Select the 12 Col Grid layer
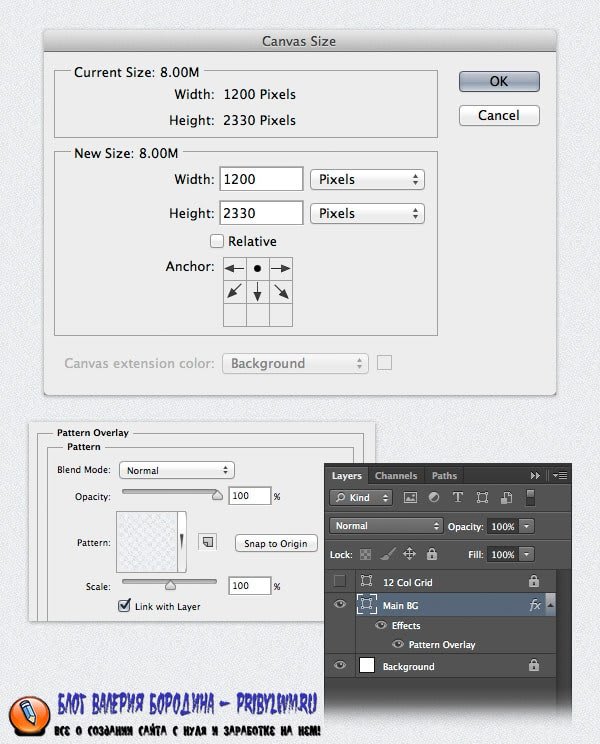Image resolution: width=600 pixels, height=744 pixels. (407, 582)
